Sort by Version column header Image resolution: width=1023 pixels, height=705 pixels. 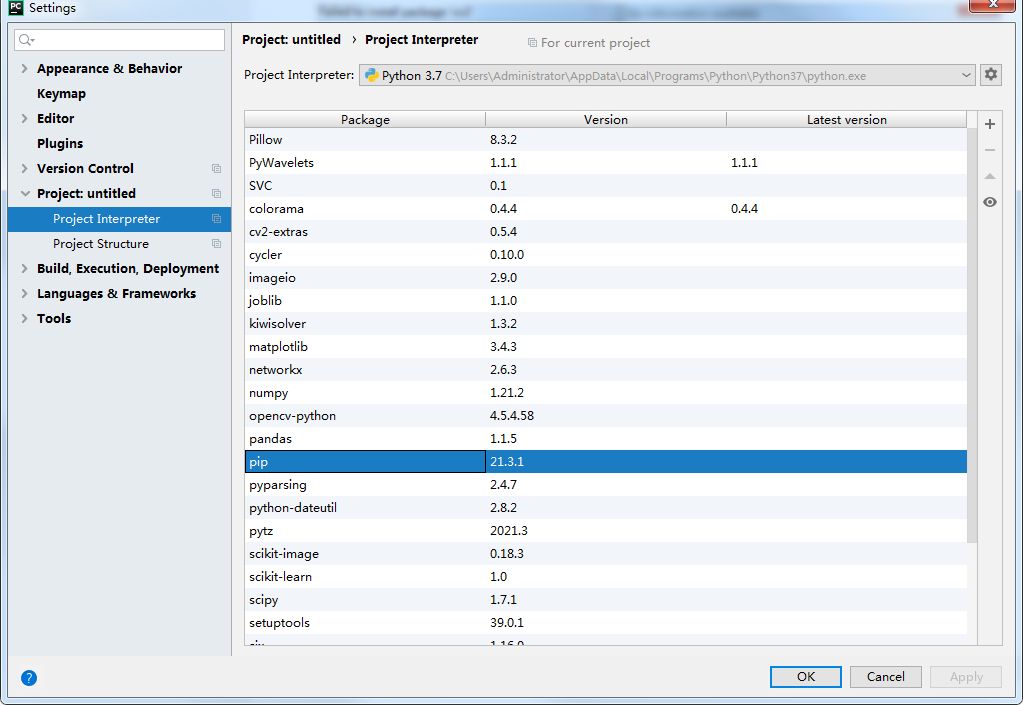click(x=606, y=119)
